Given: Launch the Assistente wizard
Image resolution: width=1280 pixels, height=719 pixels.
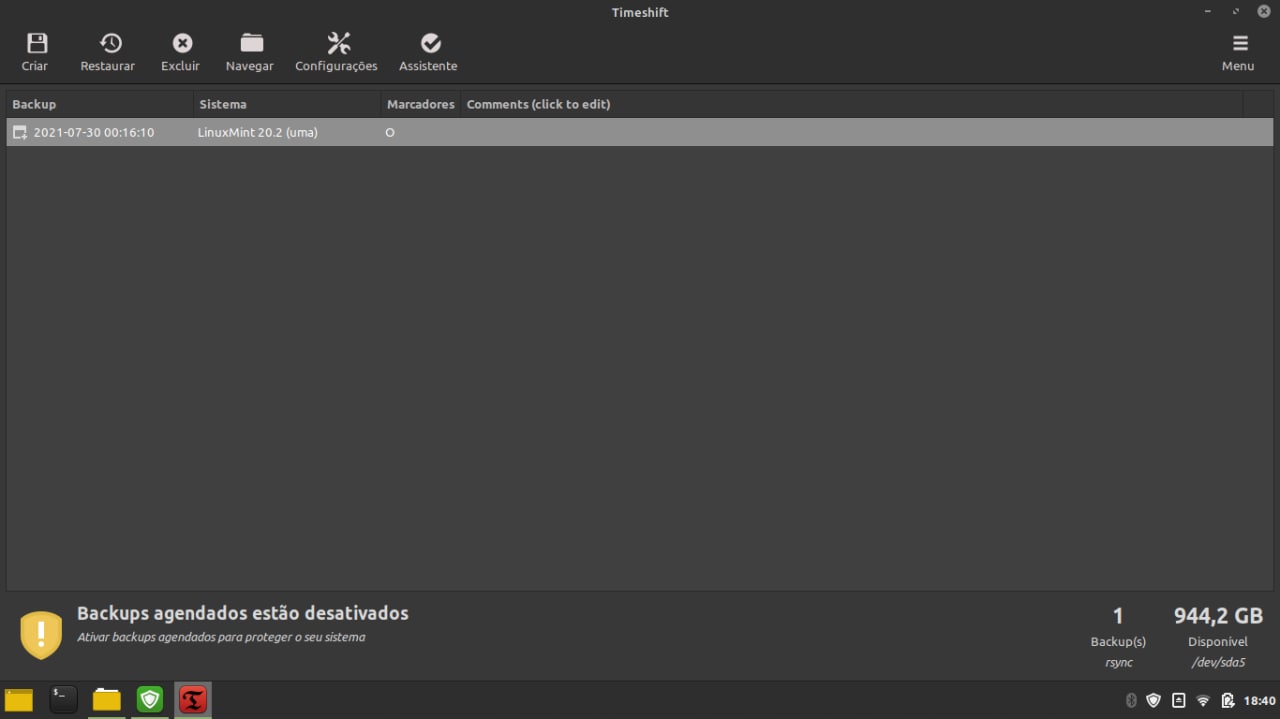Looking at the screenshot, I should click(x=429, y=51).
